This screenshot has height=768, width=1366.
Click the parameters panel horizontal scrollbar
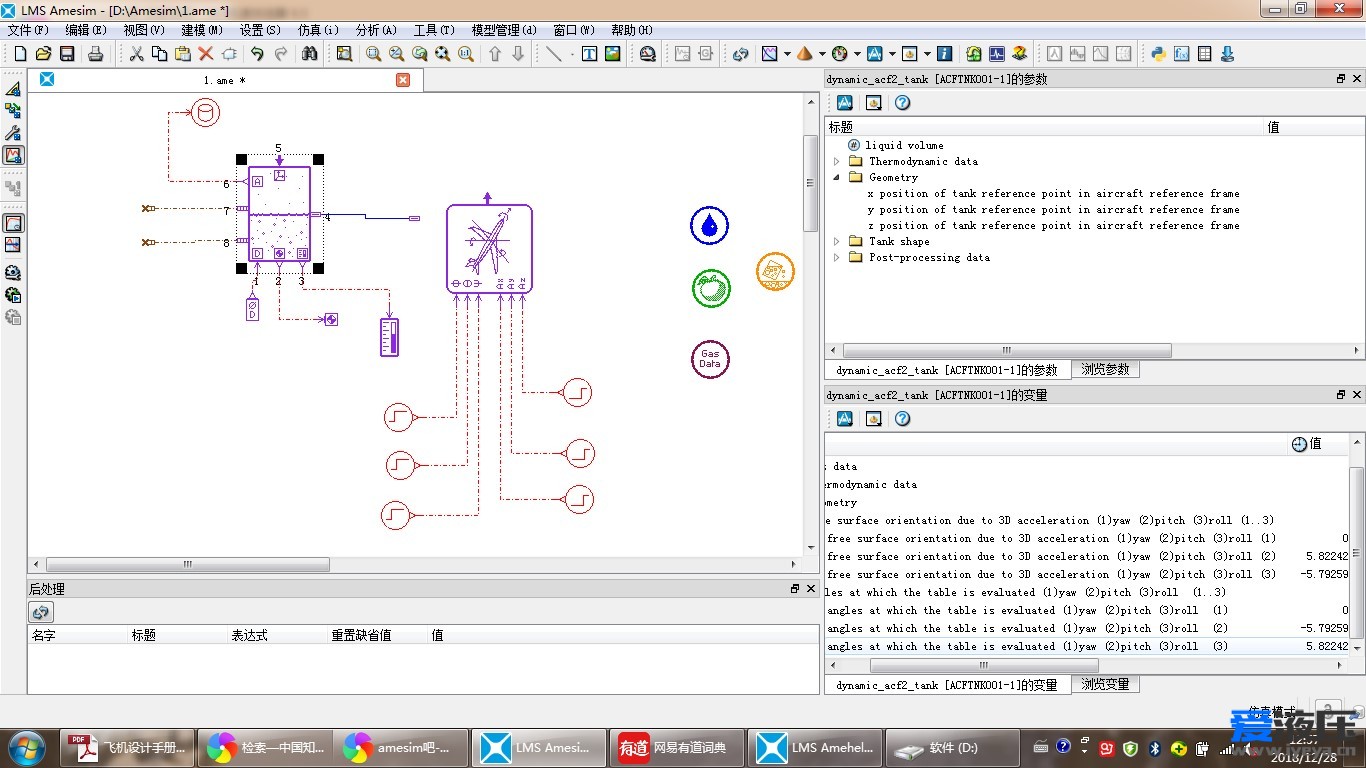pyautogui.click(x=1007, y=351)
